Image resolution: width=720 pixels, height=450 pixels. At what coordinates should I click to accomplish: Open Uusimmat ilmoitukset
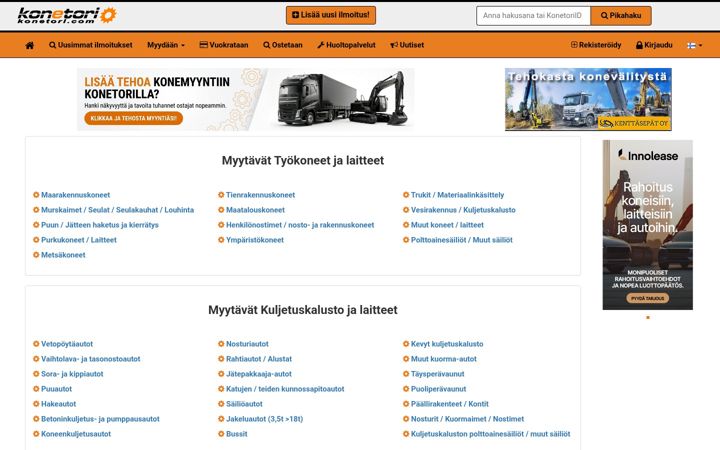click(90, 45)
